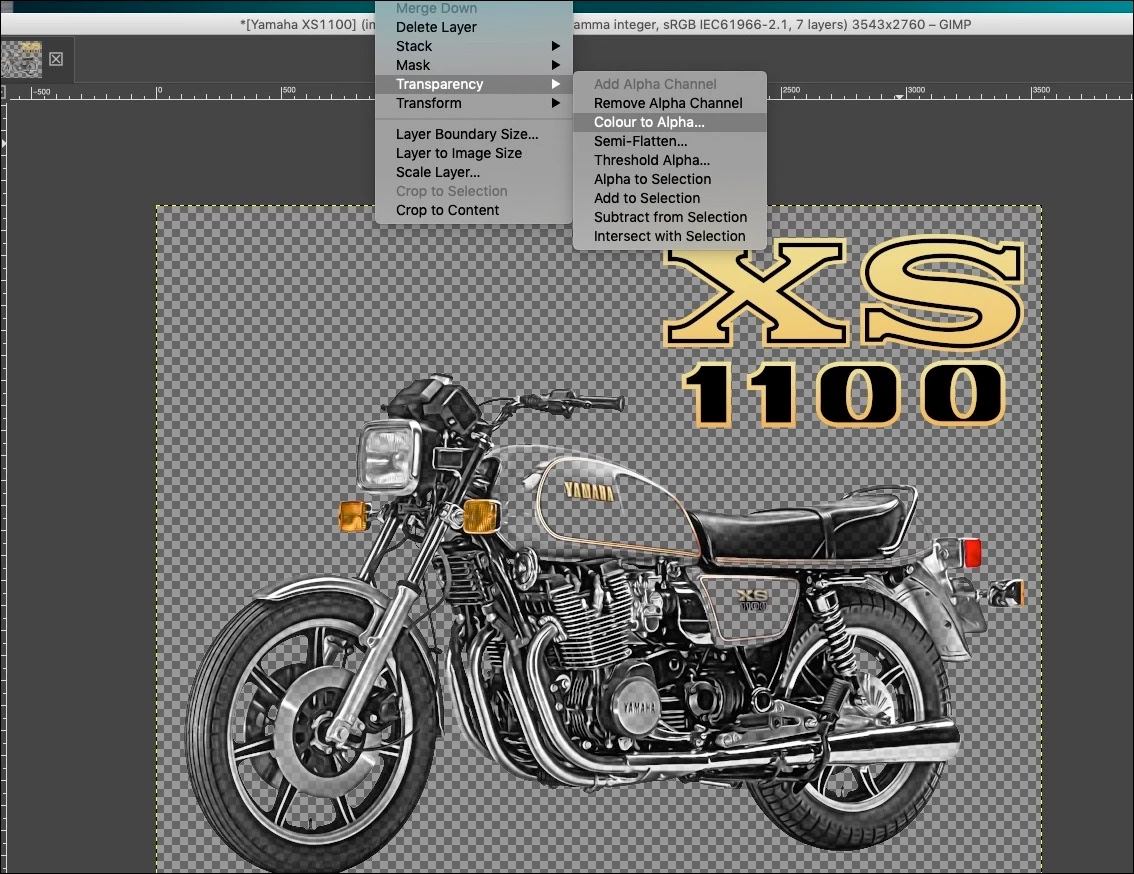Select Add to Selection
Viewport: 1134px width, 874px height.
tap(669, 198)
